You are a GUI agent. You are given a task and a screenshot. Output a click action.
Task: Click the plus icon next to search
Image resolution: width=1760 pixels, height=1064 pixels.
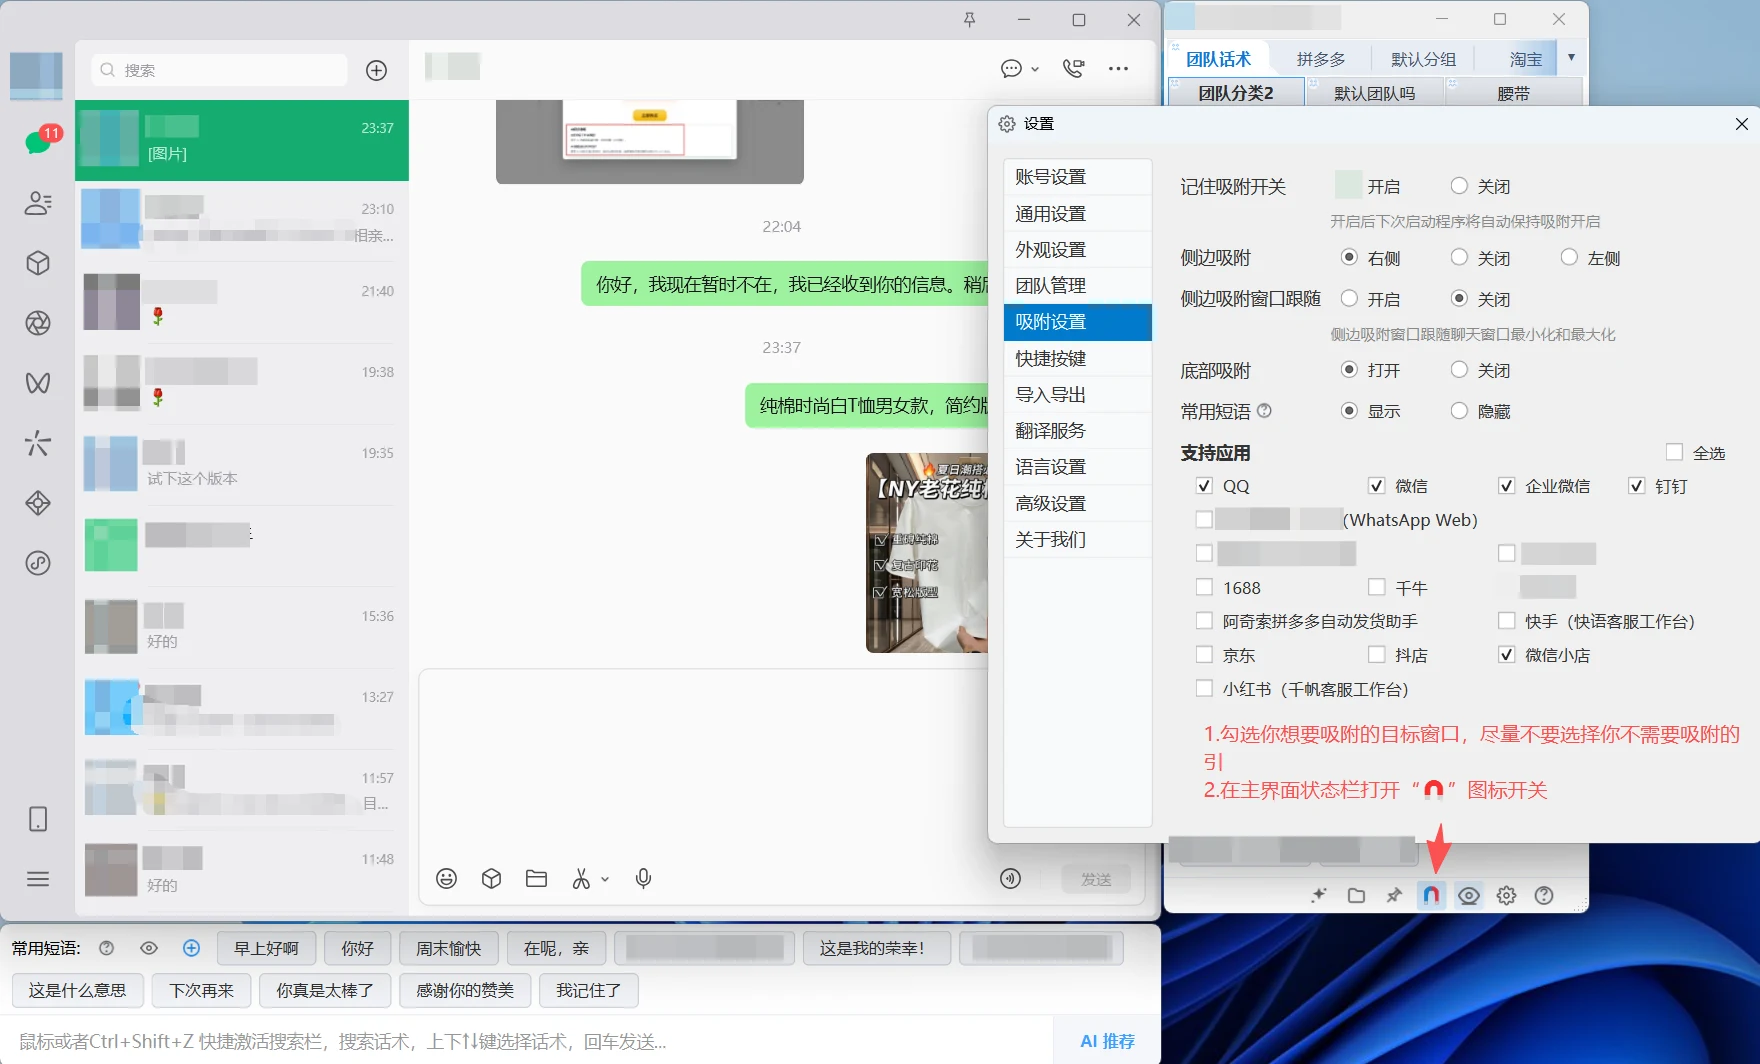pos(376,70)
